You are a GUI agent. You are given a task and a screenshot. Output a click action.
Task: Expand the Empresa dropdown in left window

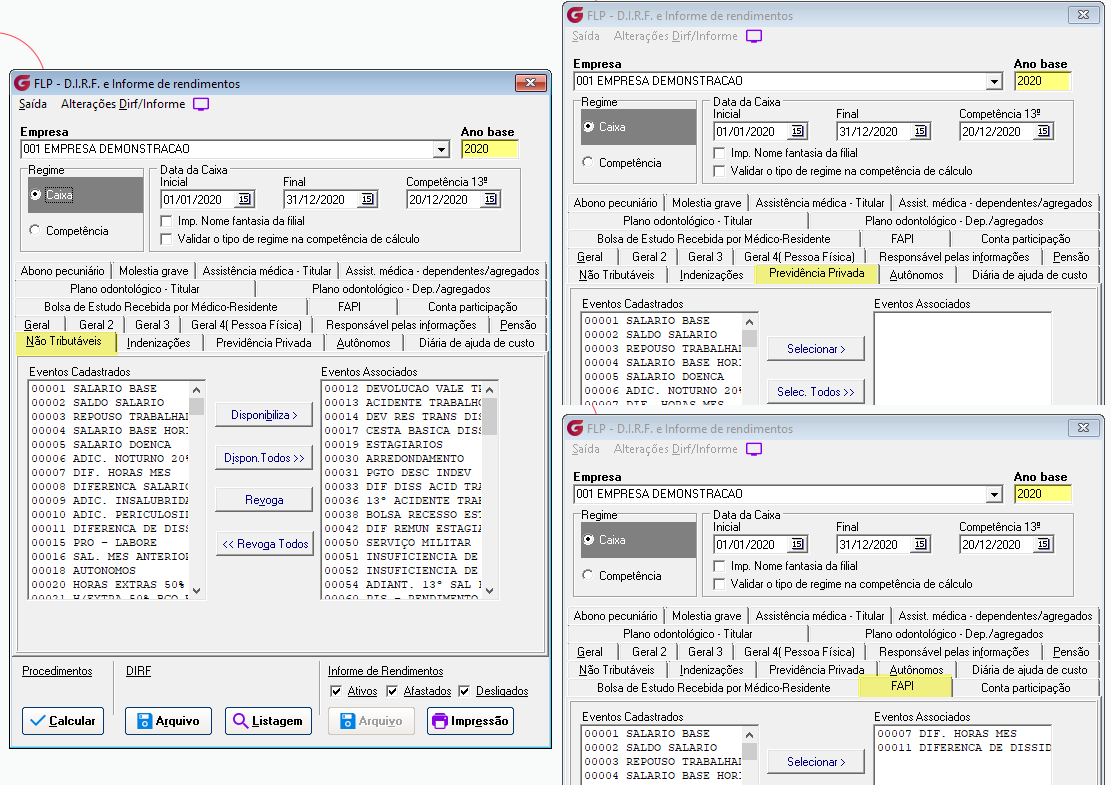pos(441,149)
